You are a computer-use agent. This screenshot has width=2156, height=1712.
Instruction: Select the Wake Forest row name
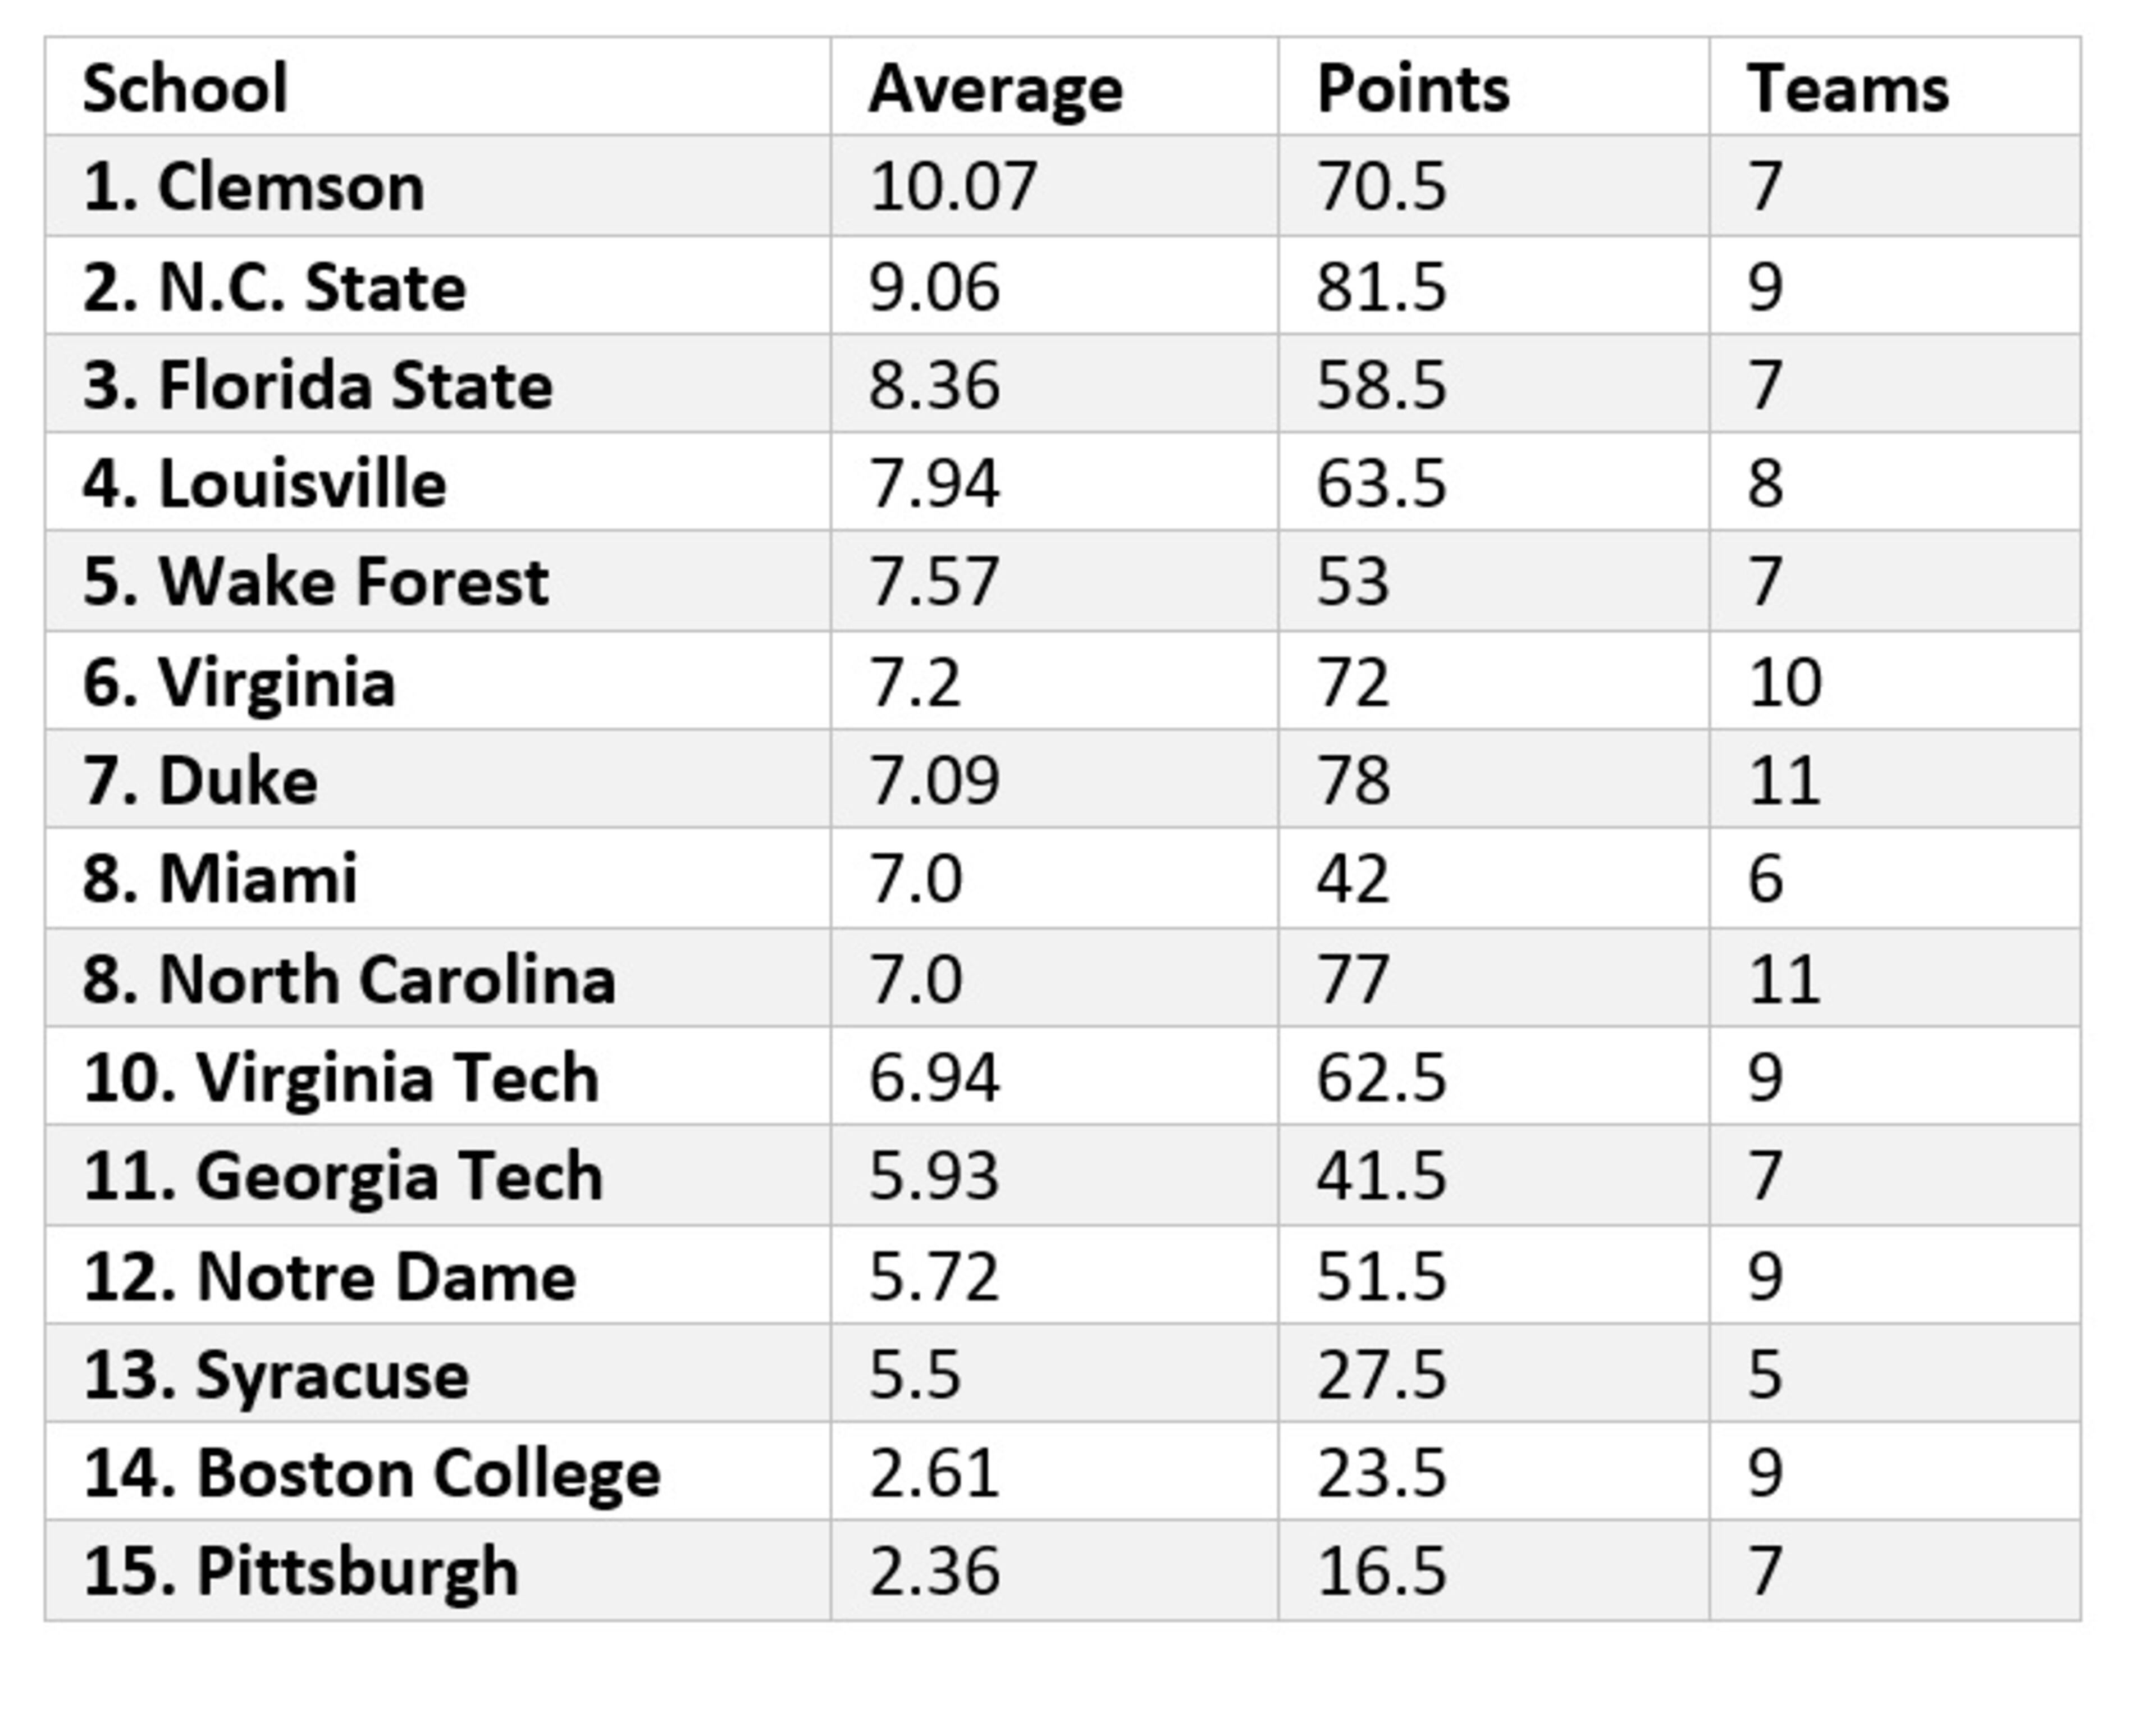tap(316, 581)
